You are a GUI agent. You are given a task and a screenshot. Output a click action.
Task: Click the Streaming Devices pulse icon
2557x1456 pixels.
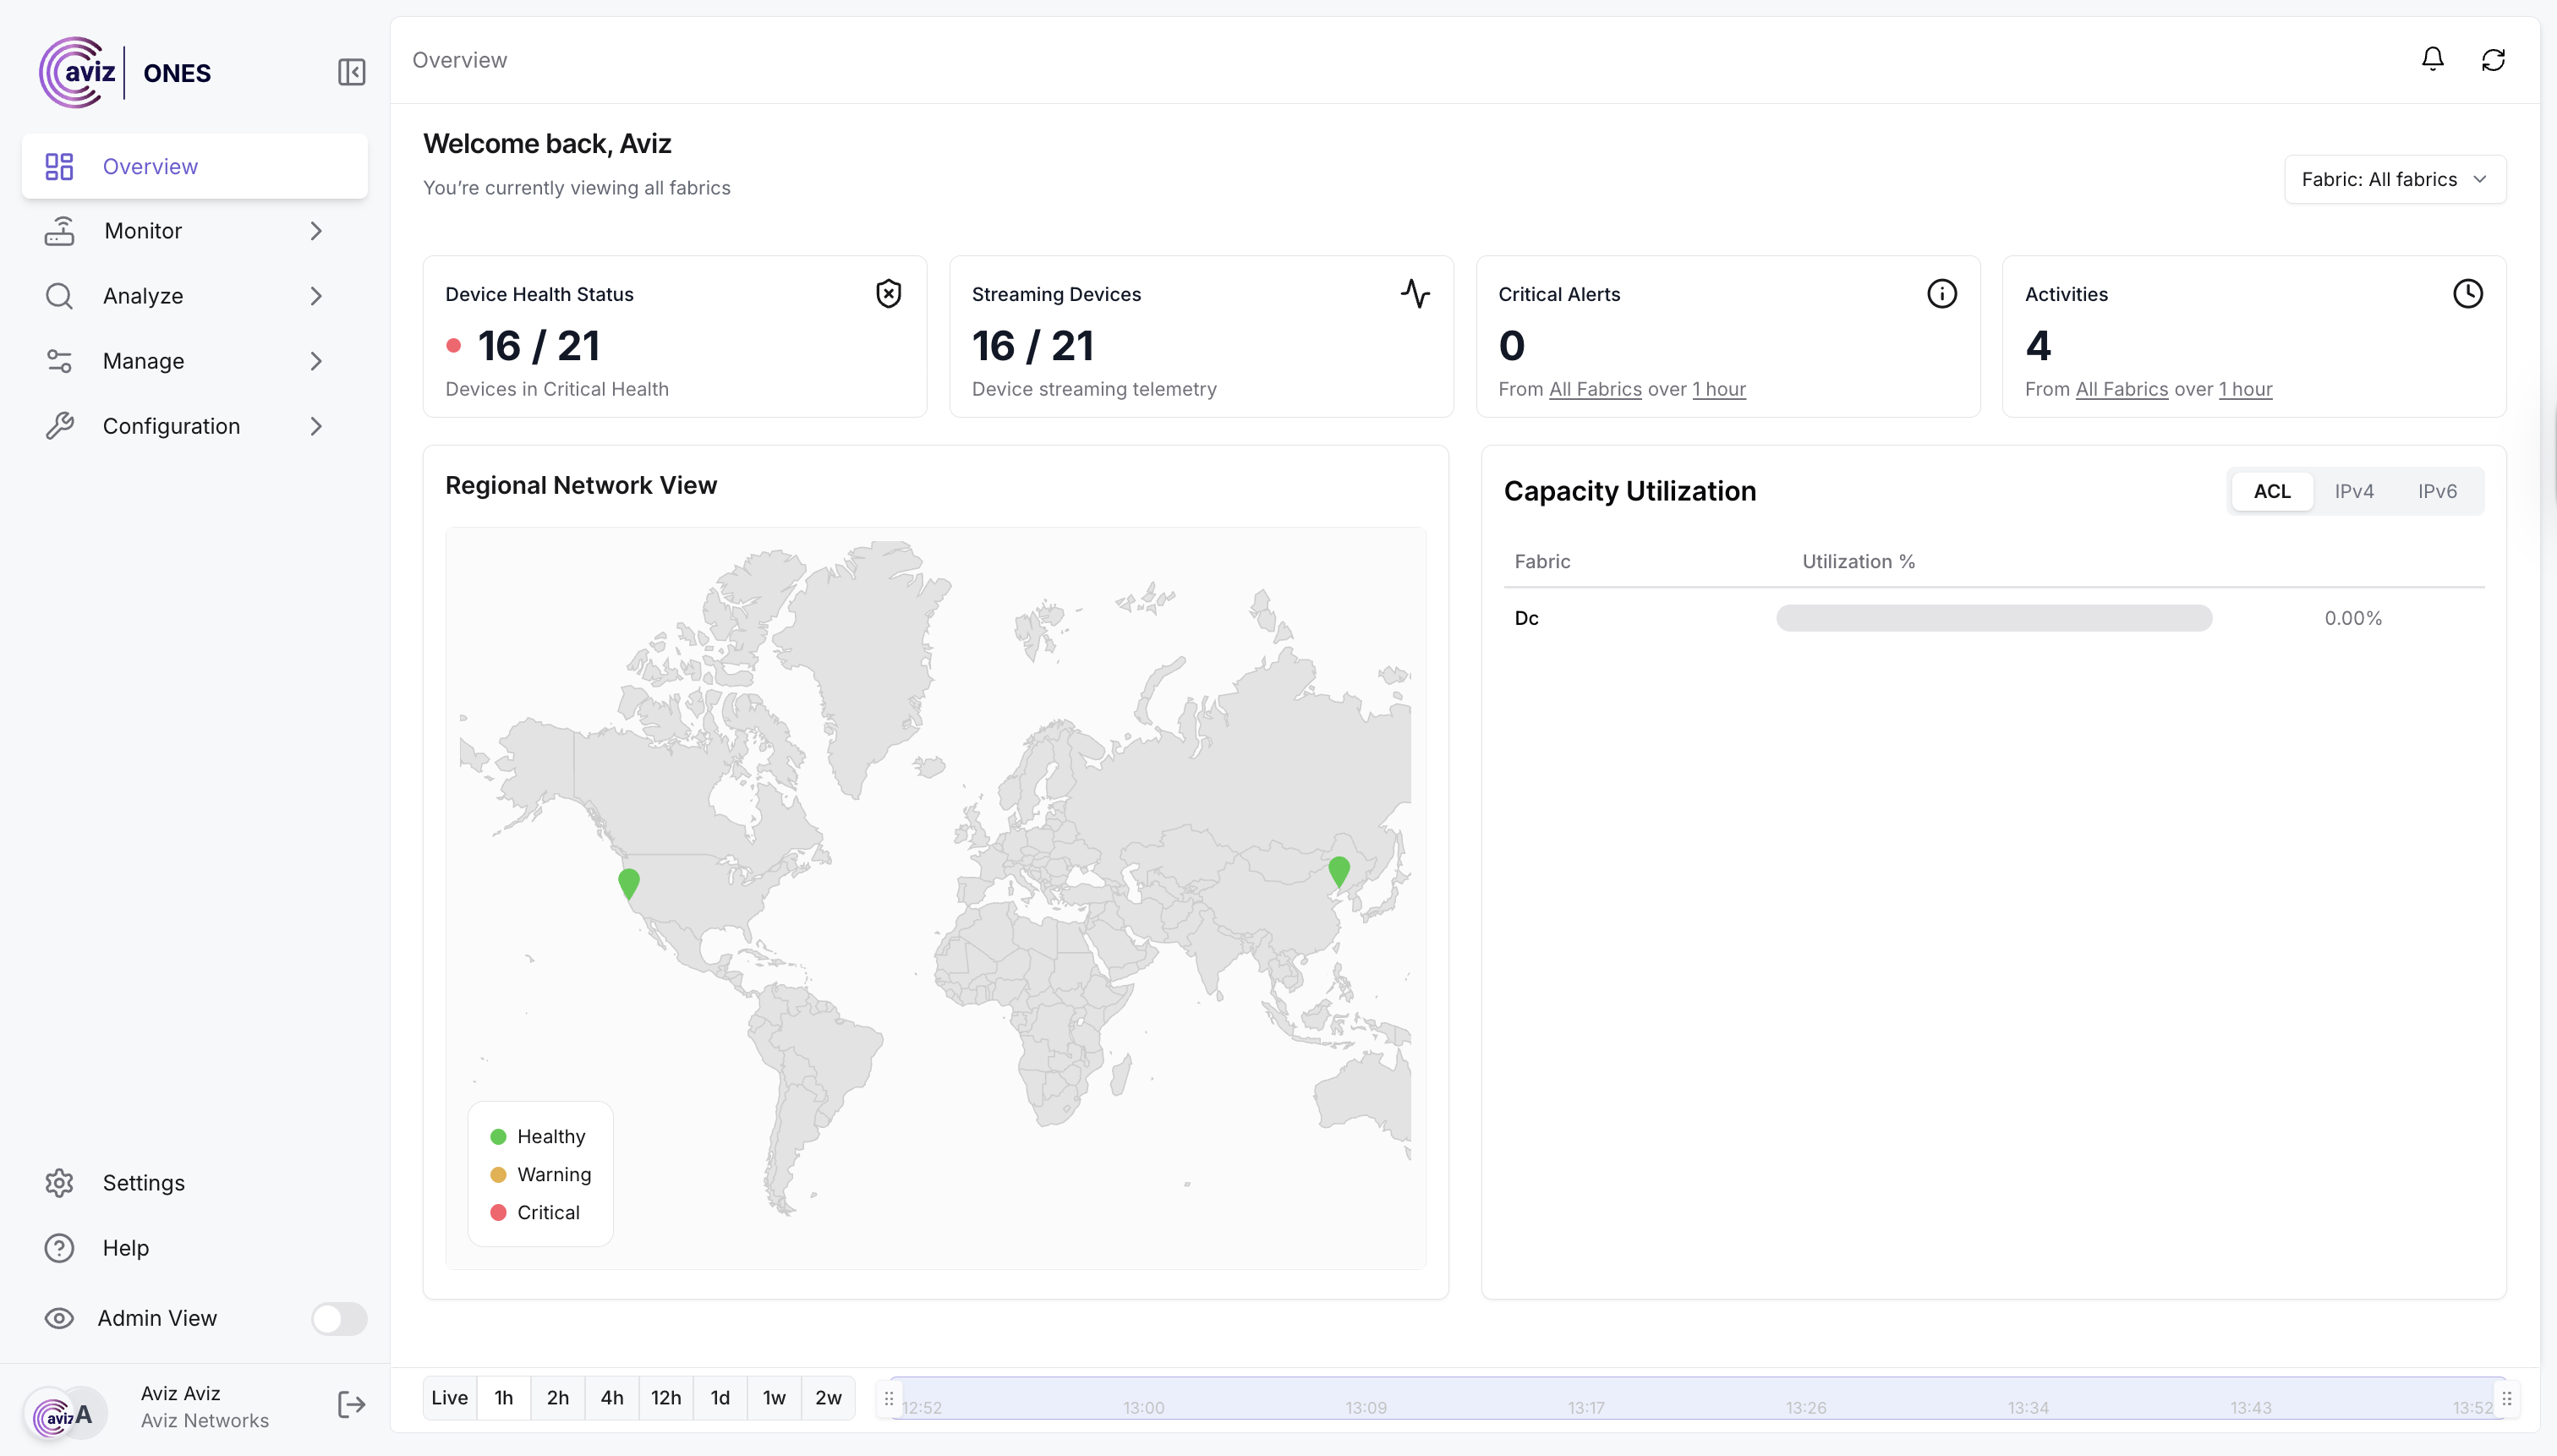[1414, 293]
